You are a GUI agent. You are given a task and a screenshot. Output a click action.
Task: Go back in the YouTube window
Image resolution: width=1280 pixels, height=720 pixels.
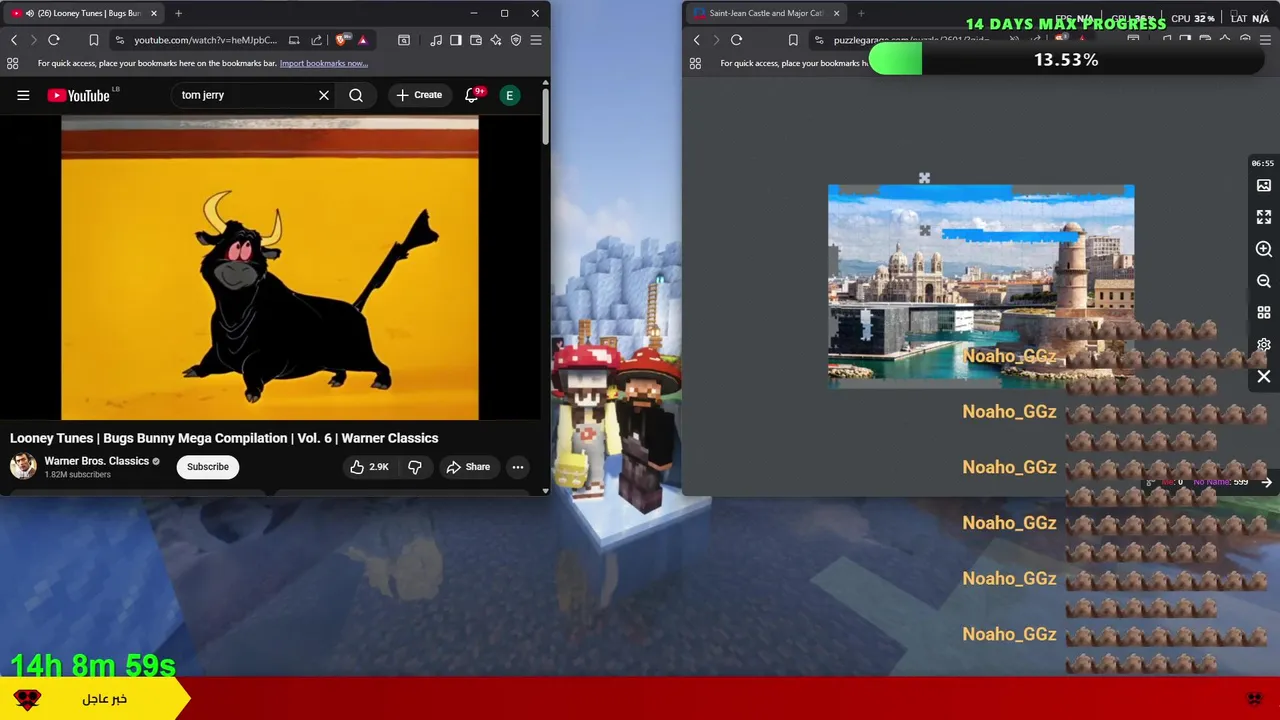pyautogui.click(x=14, y=40)
